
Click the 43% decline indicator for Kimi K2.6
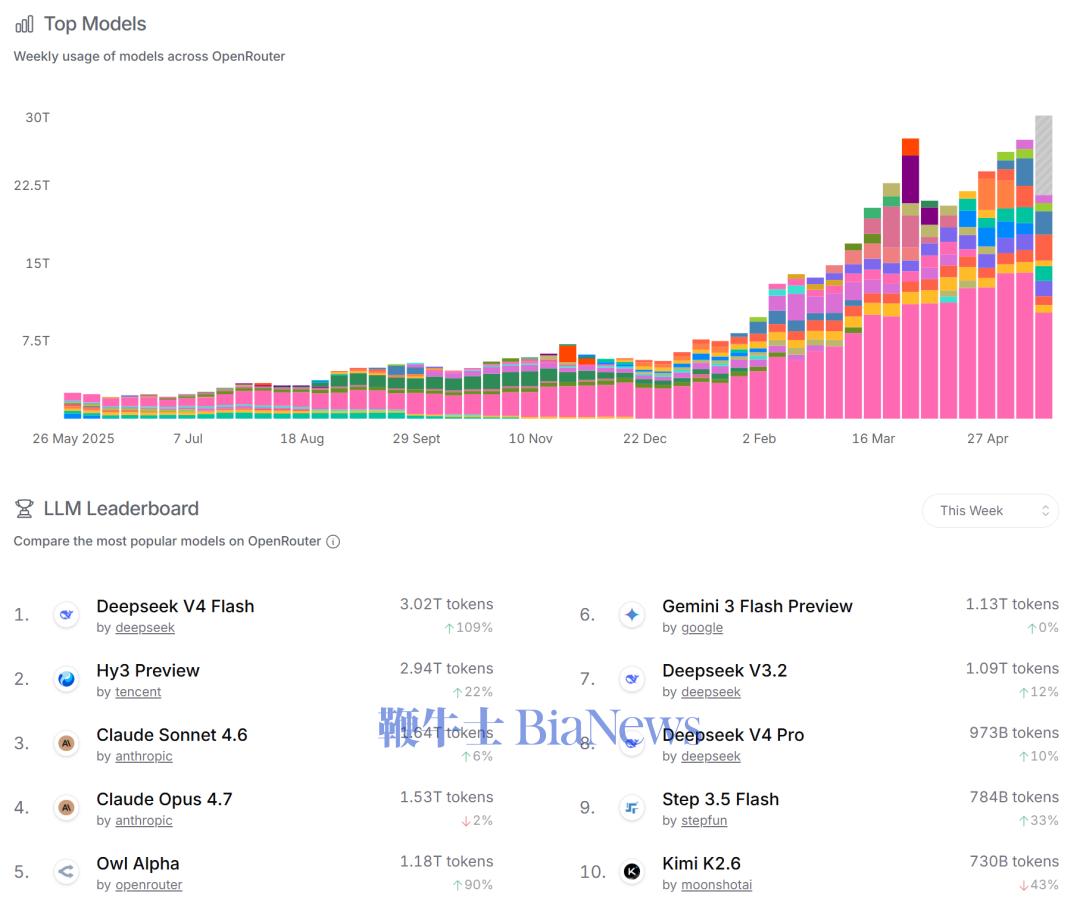[x=1039, y=885]
